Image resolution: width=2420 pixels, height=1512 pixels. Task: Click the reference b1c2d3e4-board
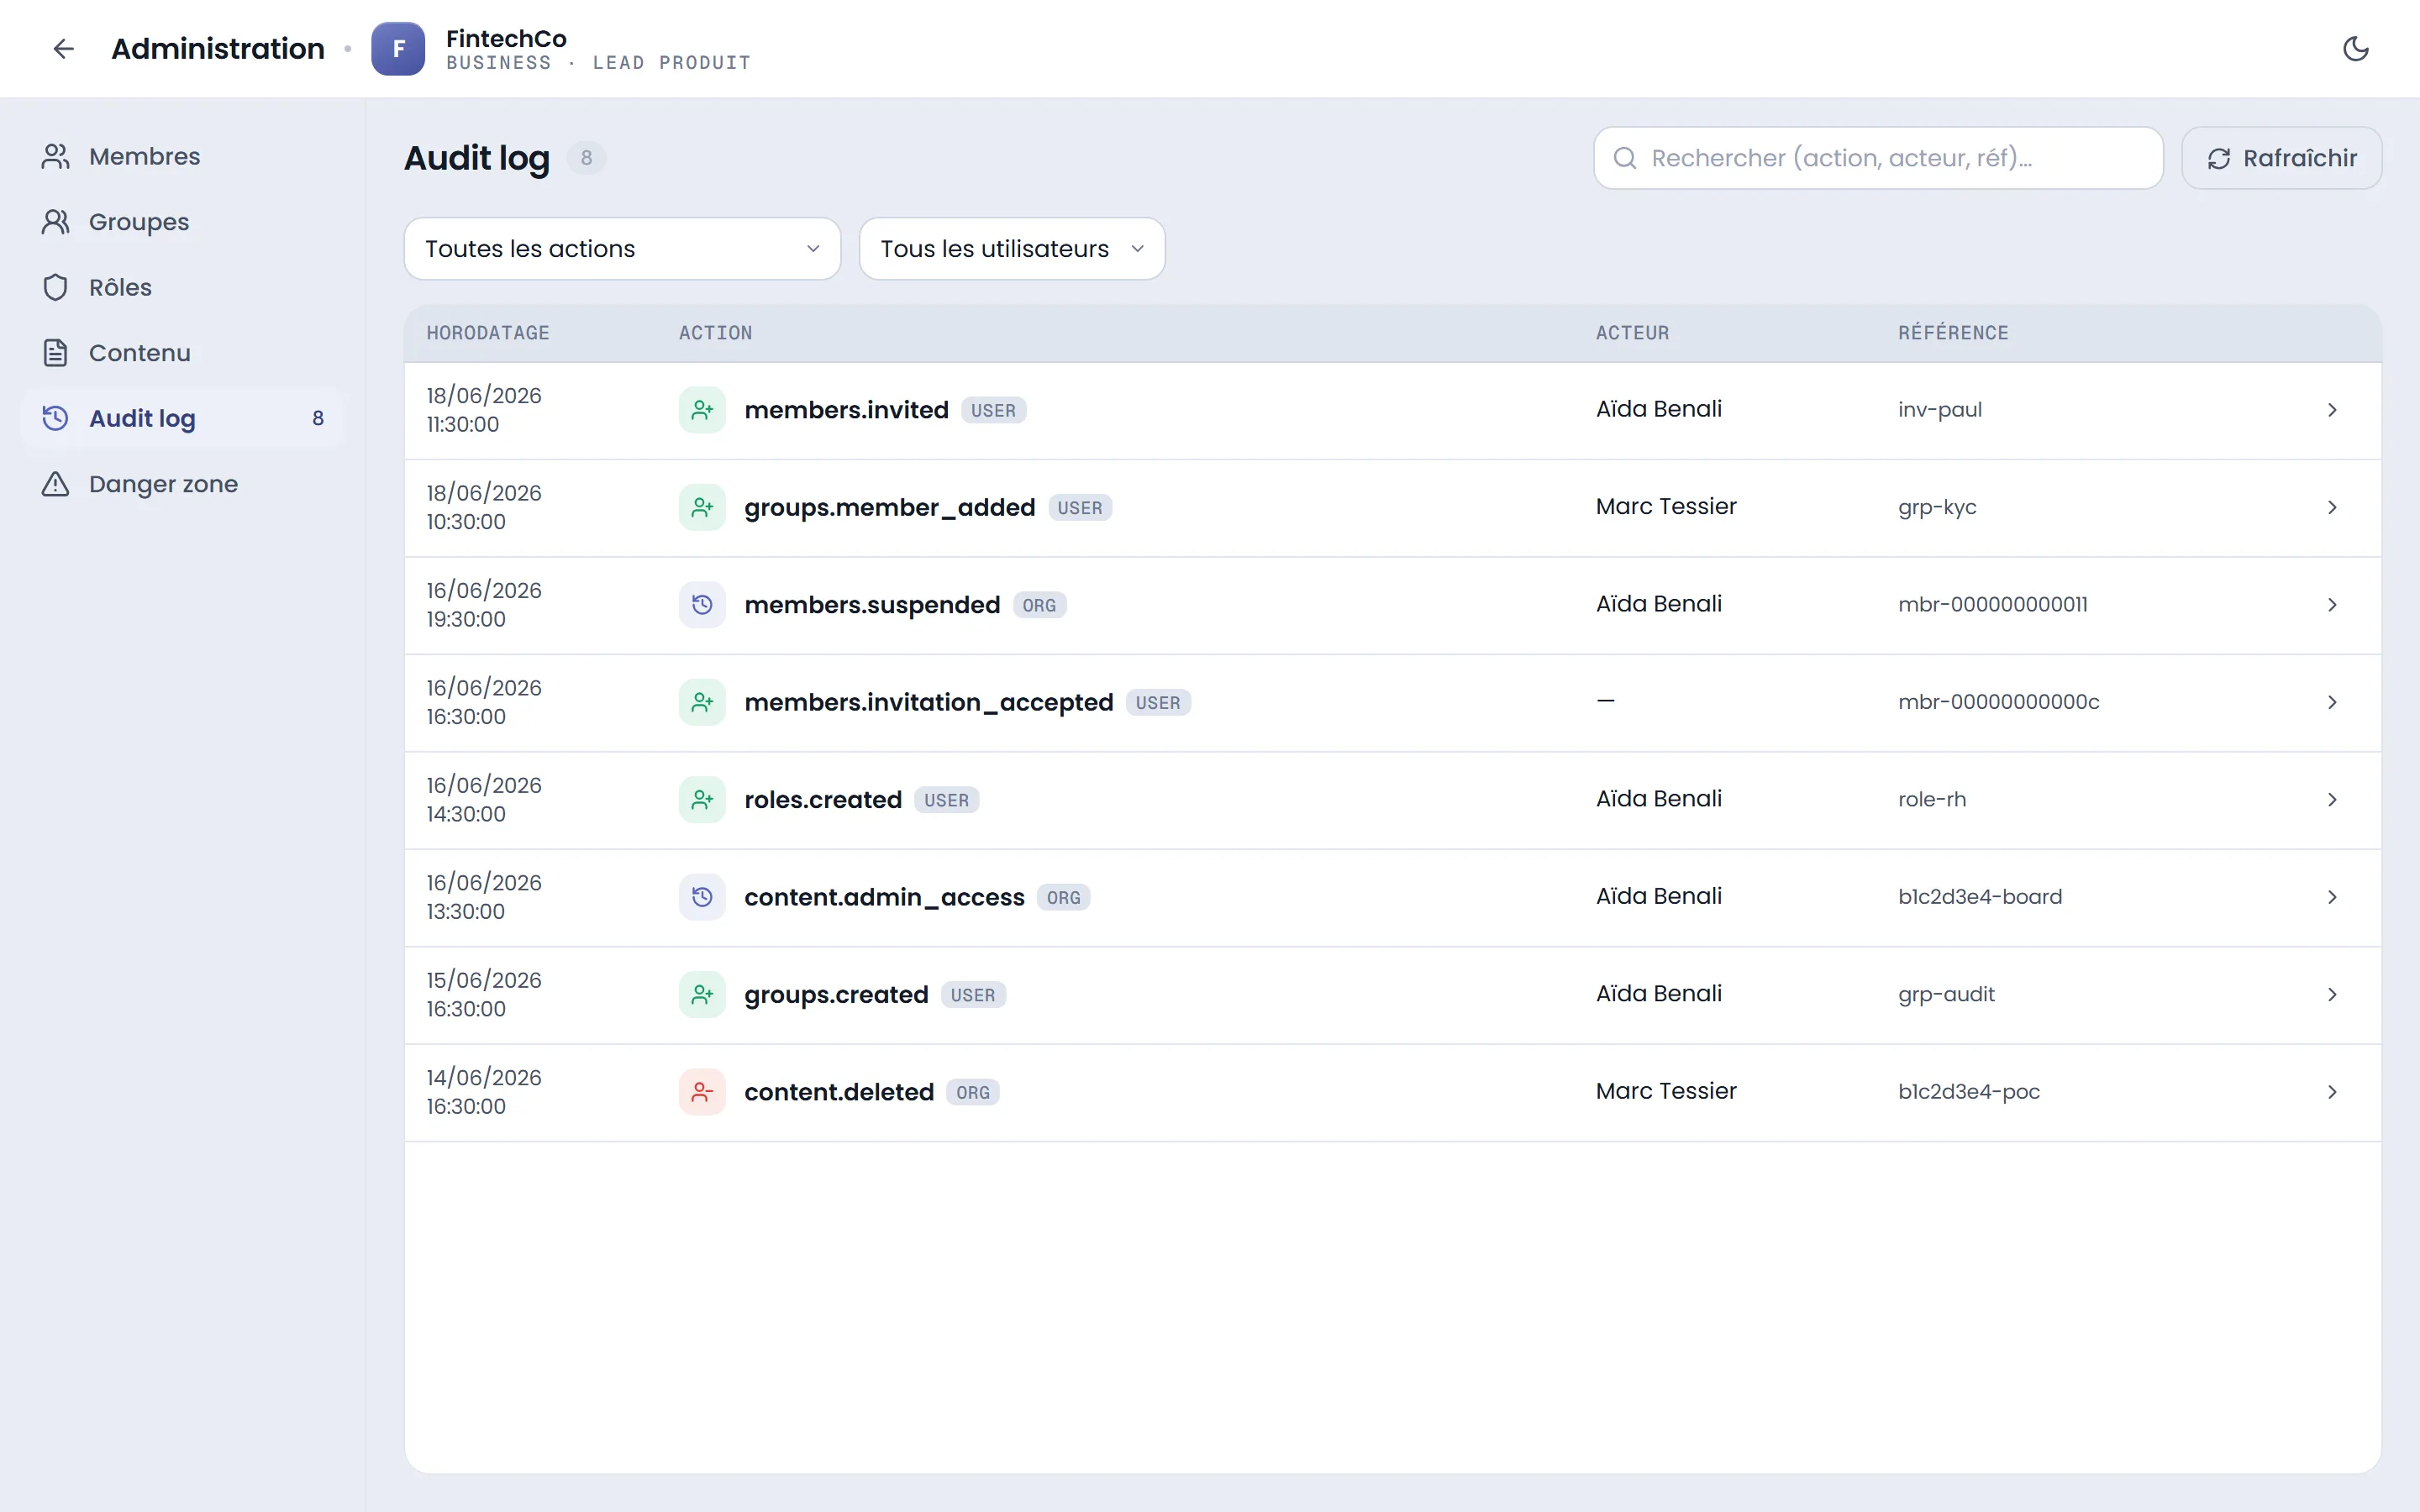tap(1980, 897)
